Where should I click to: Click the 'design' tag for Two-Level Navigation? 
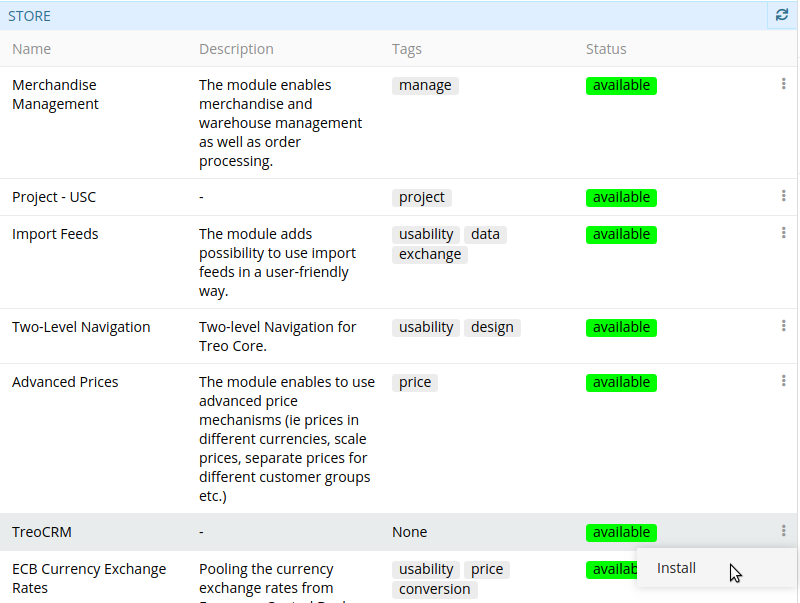pyautogui.click(x=492, y=328)
